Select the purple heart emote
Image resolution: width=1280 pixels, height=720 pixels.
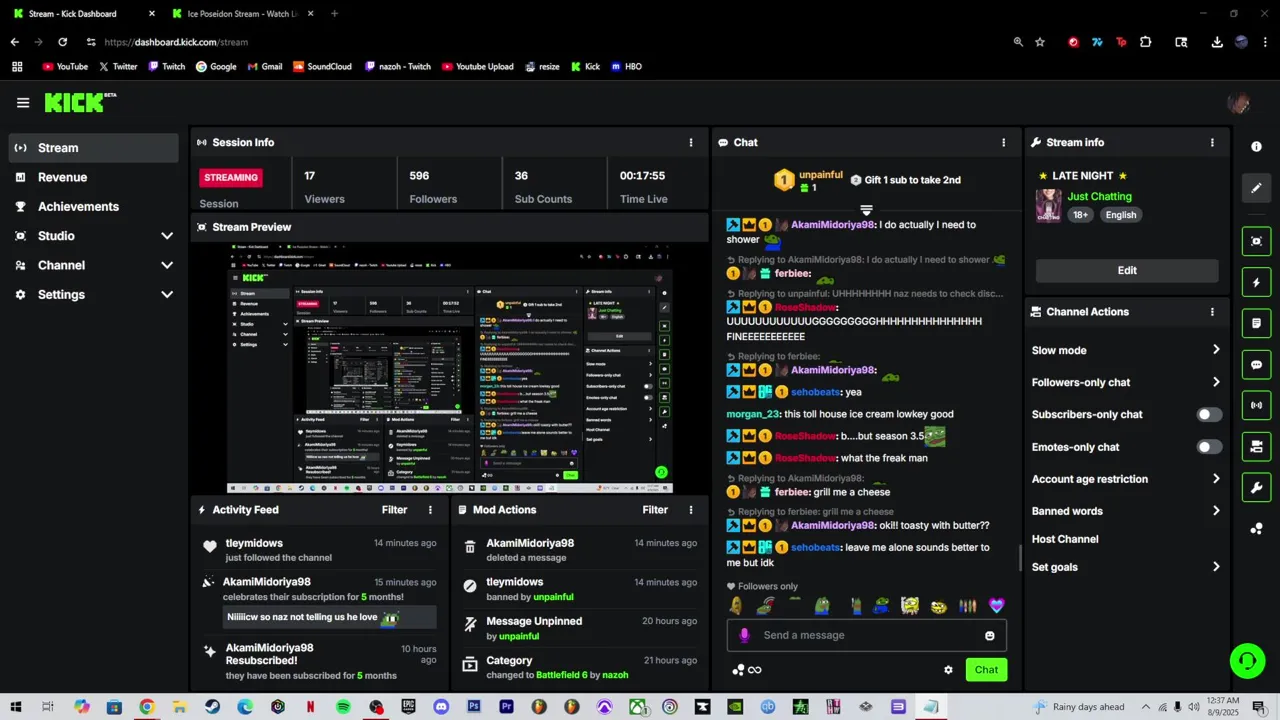point(996,605)
